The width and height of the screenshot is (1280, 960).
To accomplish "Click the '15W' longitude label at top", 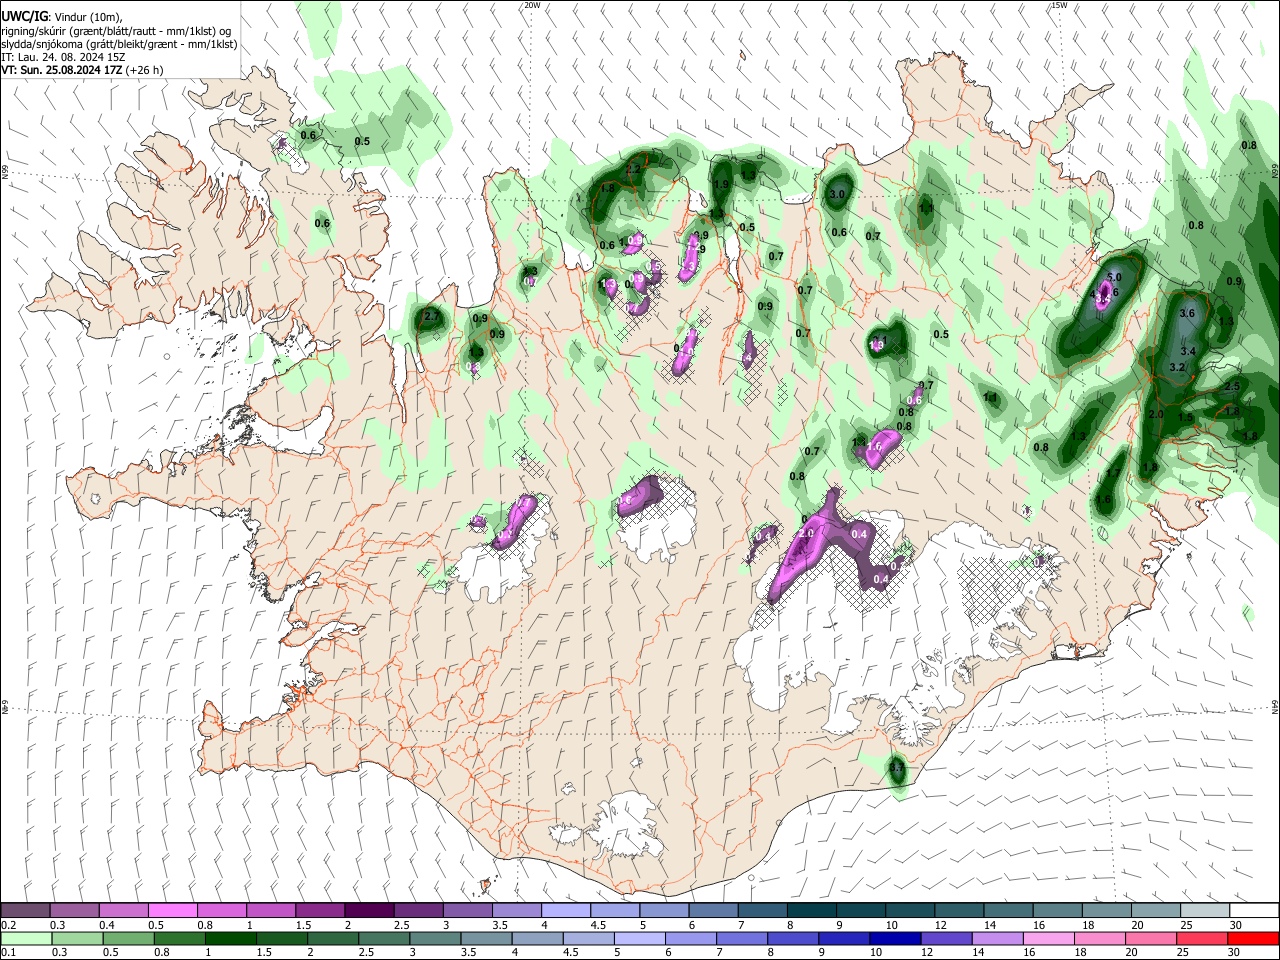I will [1060, 5].
